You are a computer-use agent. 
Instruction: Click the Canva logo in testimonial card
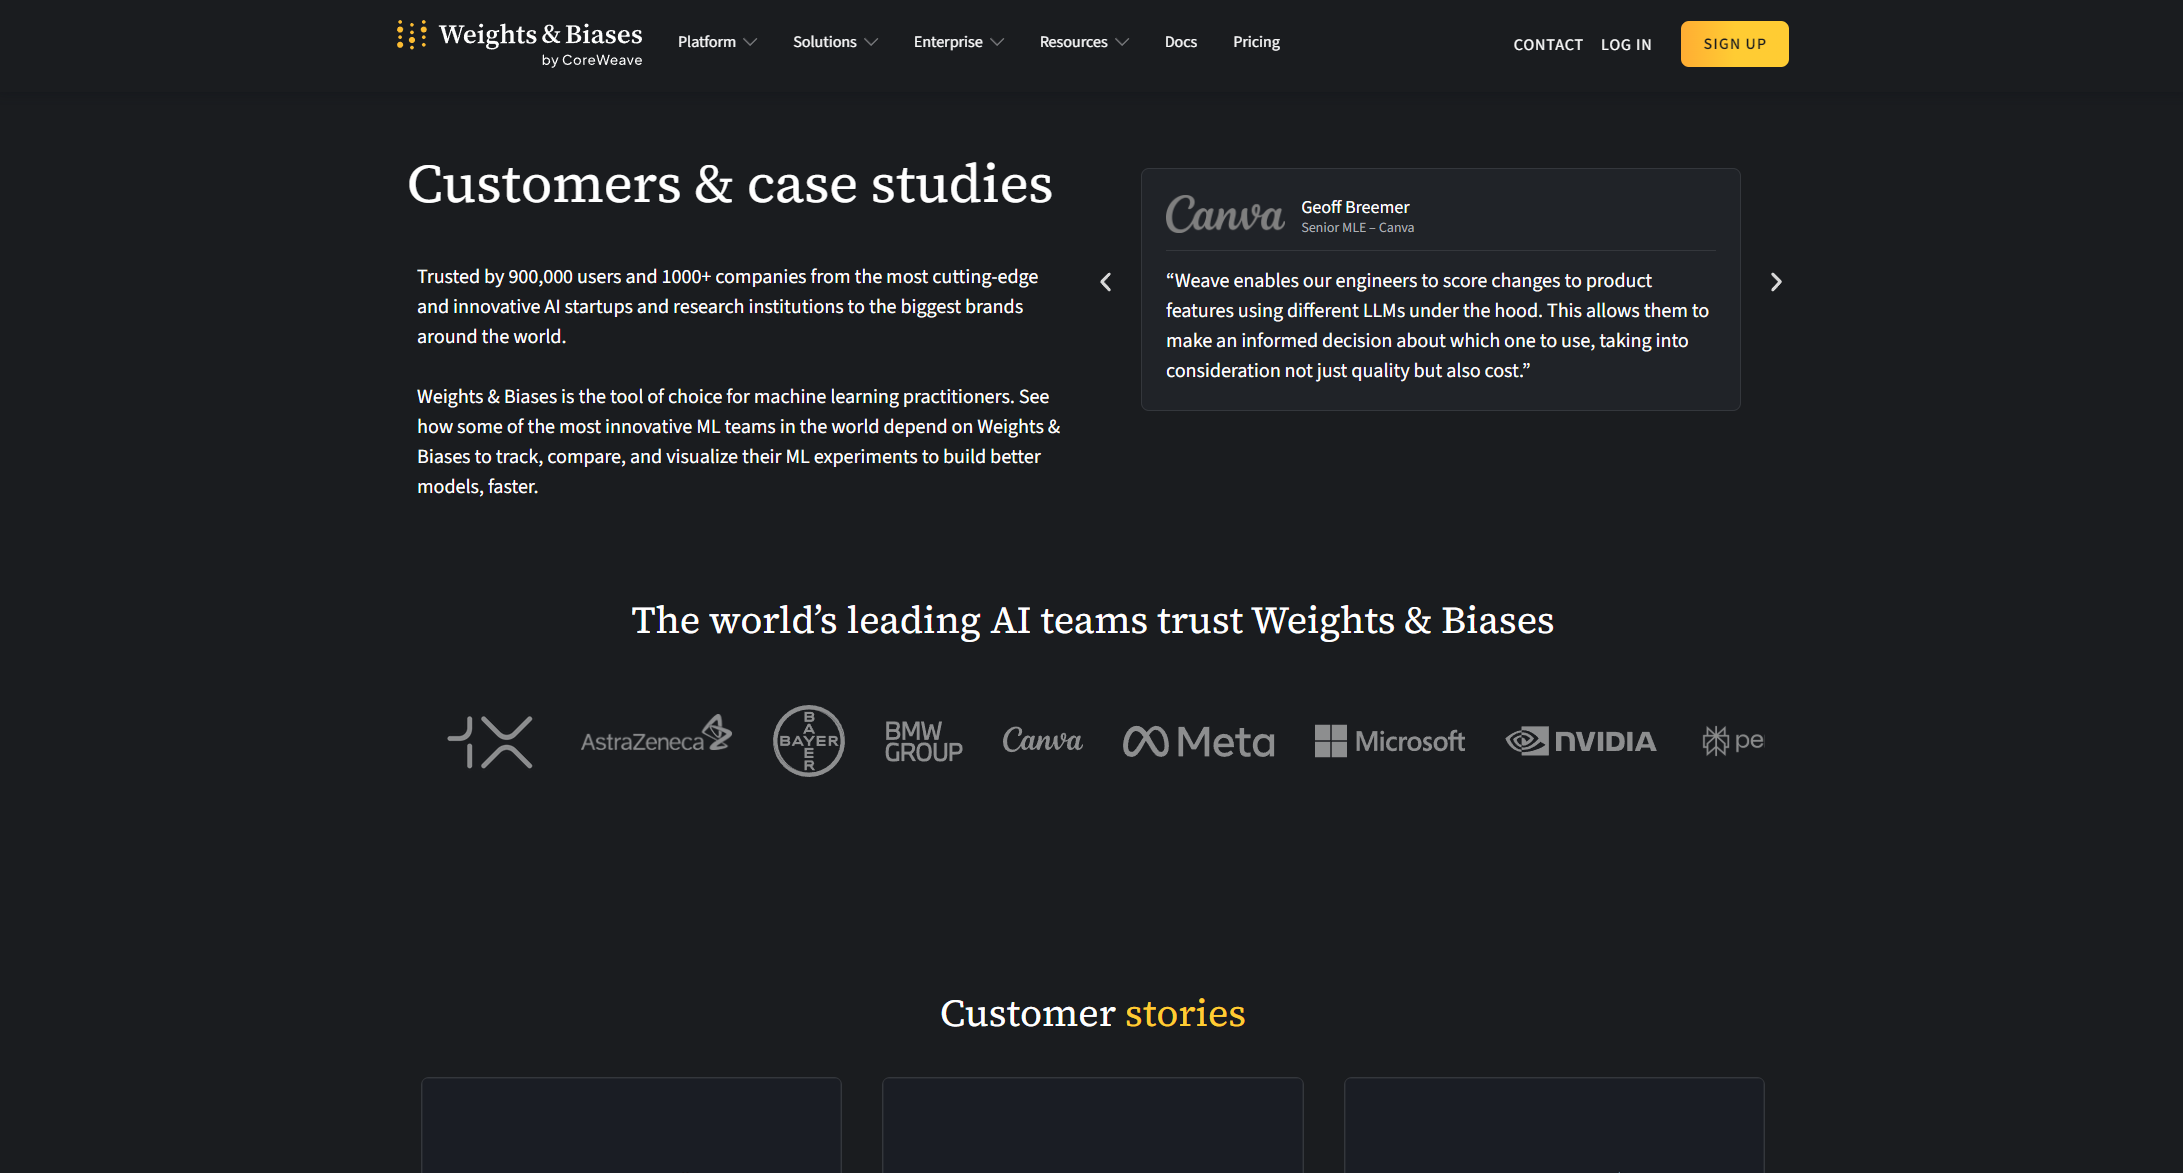(1225, 215)
